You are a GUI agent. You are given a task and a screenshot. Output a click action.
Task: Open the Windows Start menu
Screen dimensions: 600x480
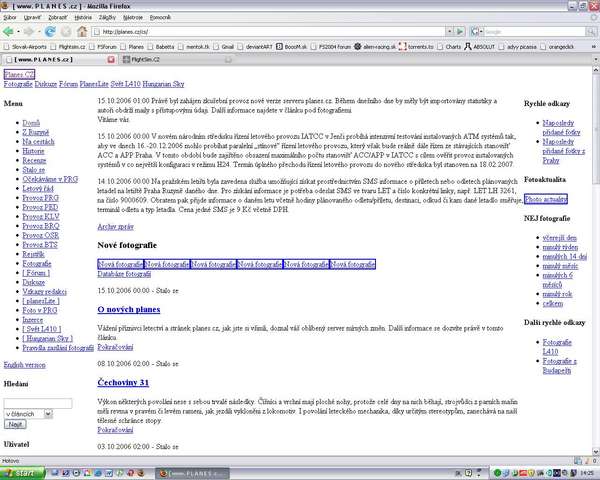tap(22, 473)
